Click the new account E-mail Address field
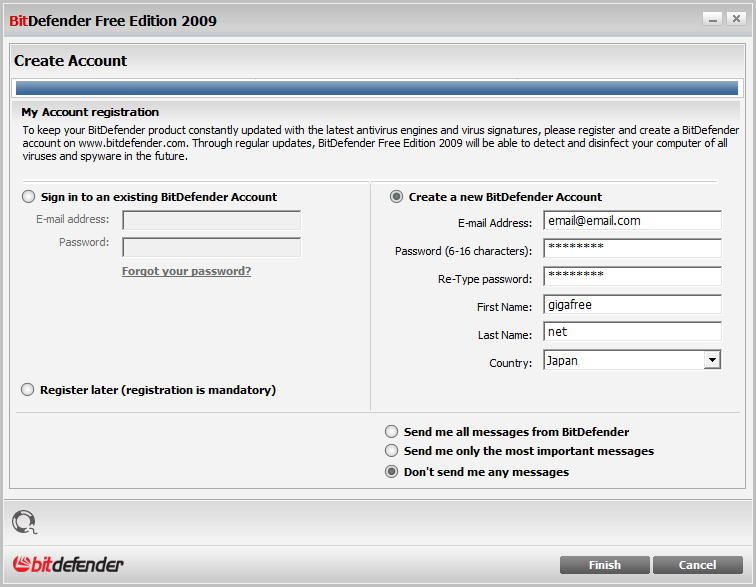Image resolution: width=756 pixels, height=587 pixels. pyautogui.click(x=632, y=220)
